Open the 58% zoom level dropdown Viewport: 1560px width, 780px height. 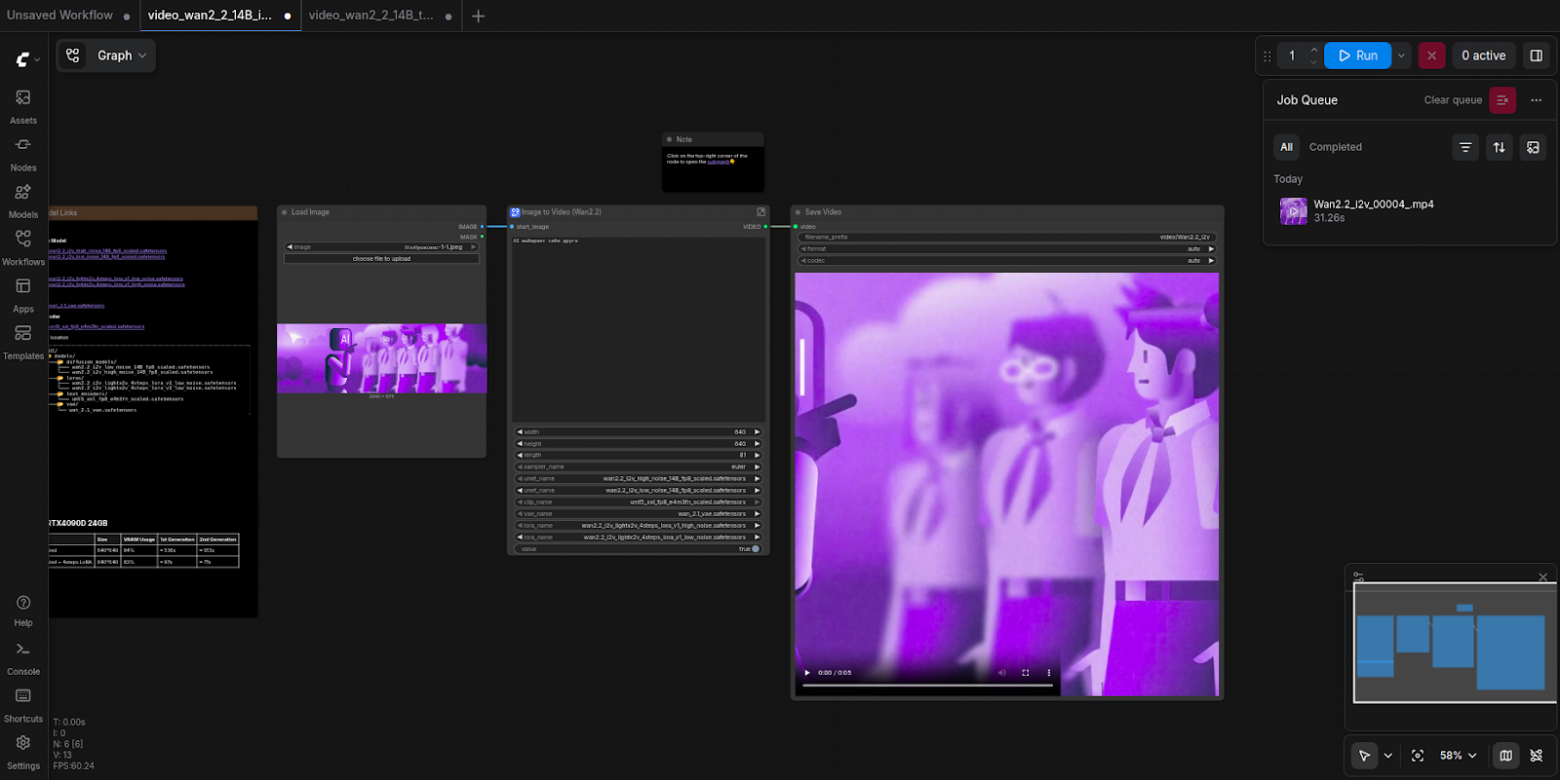click(x=1457, y=756)
